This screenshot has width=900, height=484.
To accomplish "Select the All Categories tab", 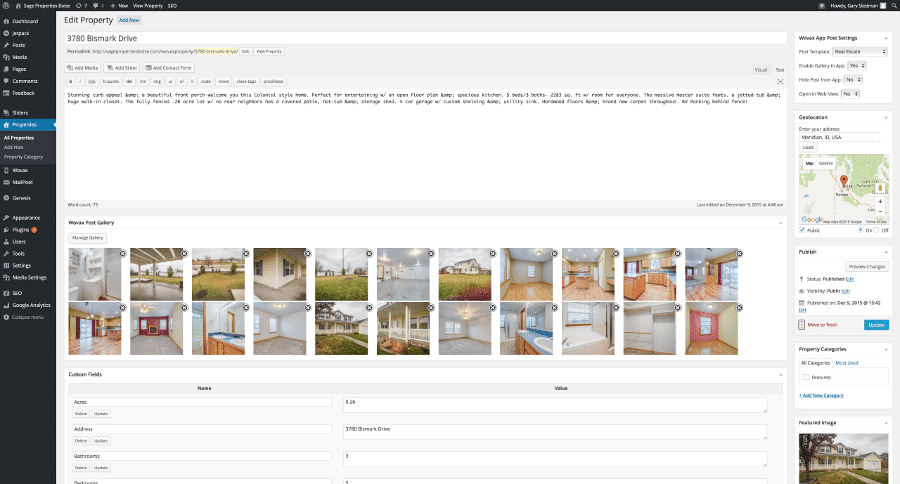I will pos(815,363).
